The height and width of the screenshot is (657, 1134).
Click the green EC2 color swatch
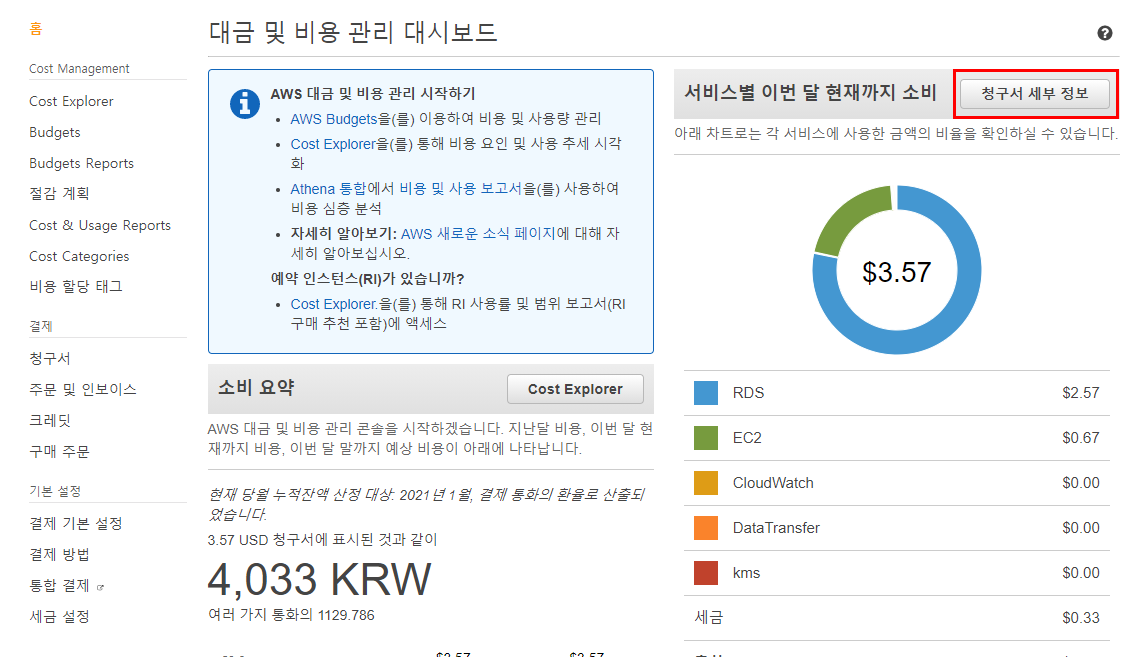[706, 438]
